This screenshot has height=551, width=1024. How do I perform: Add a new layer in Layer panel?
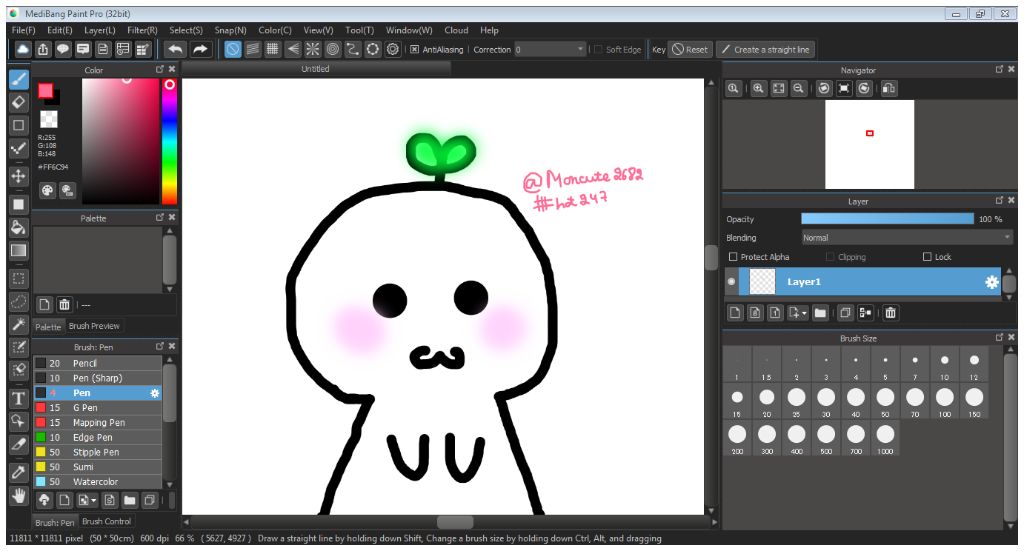click(735, 313)
